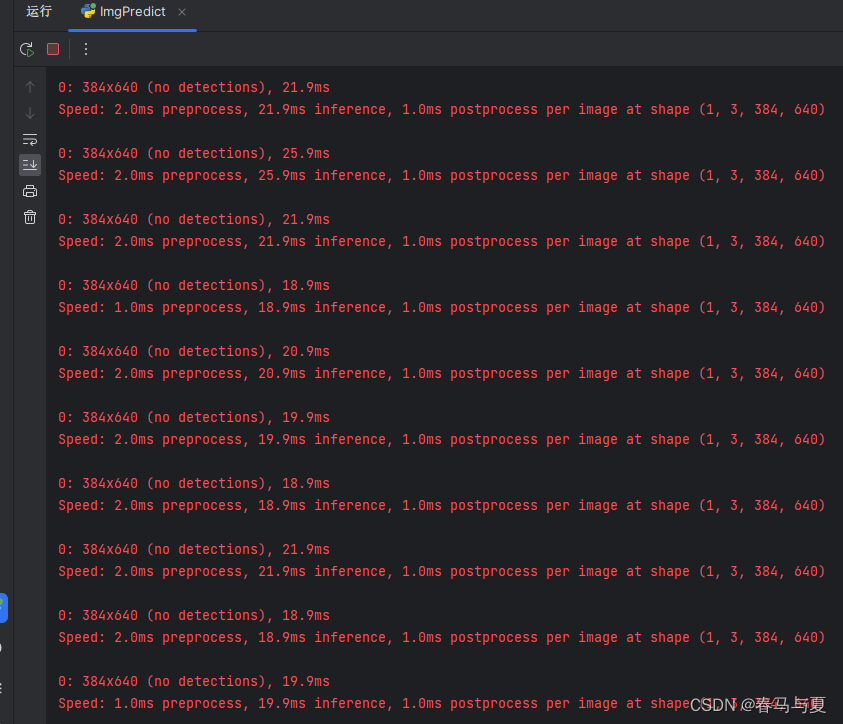
Task: Toggle soft-wrap for console output
Action: tap(30, 139)
